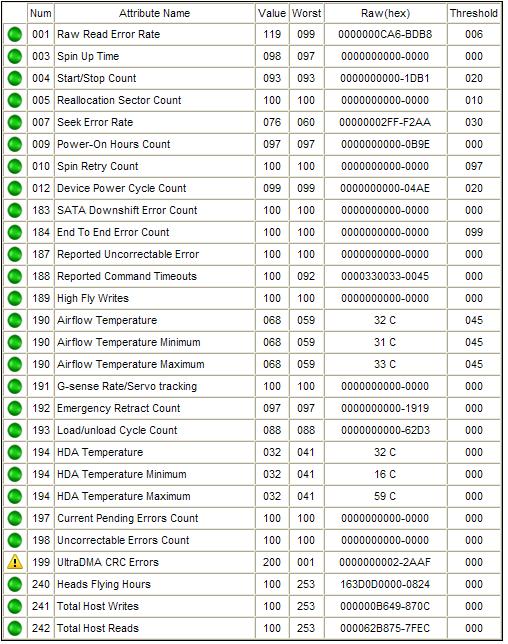Click status icon for Start/Stop Count row

tap(15, 78)
